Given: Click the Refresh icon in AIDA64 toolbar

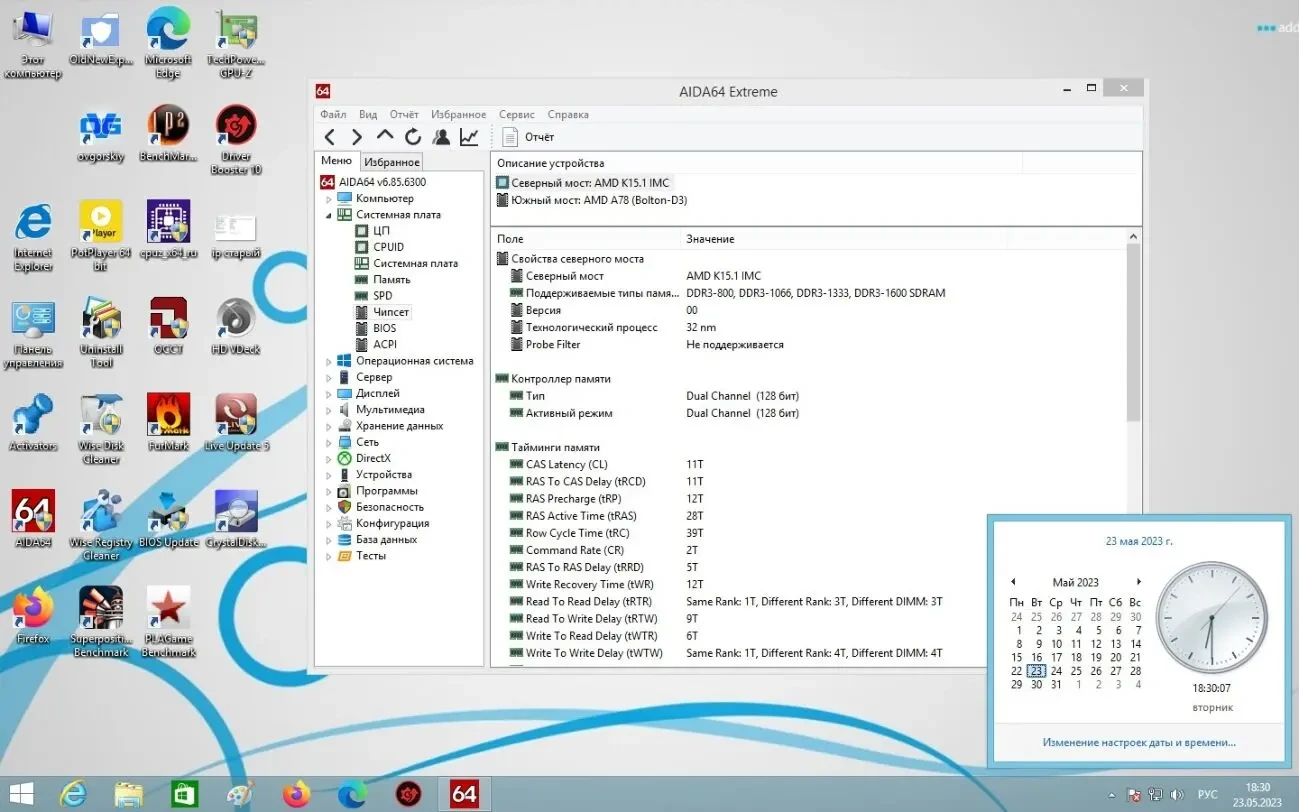Looking at the screenshot, I should [x=413, y=137].
